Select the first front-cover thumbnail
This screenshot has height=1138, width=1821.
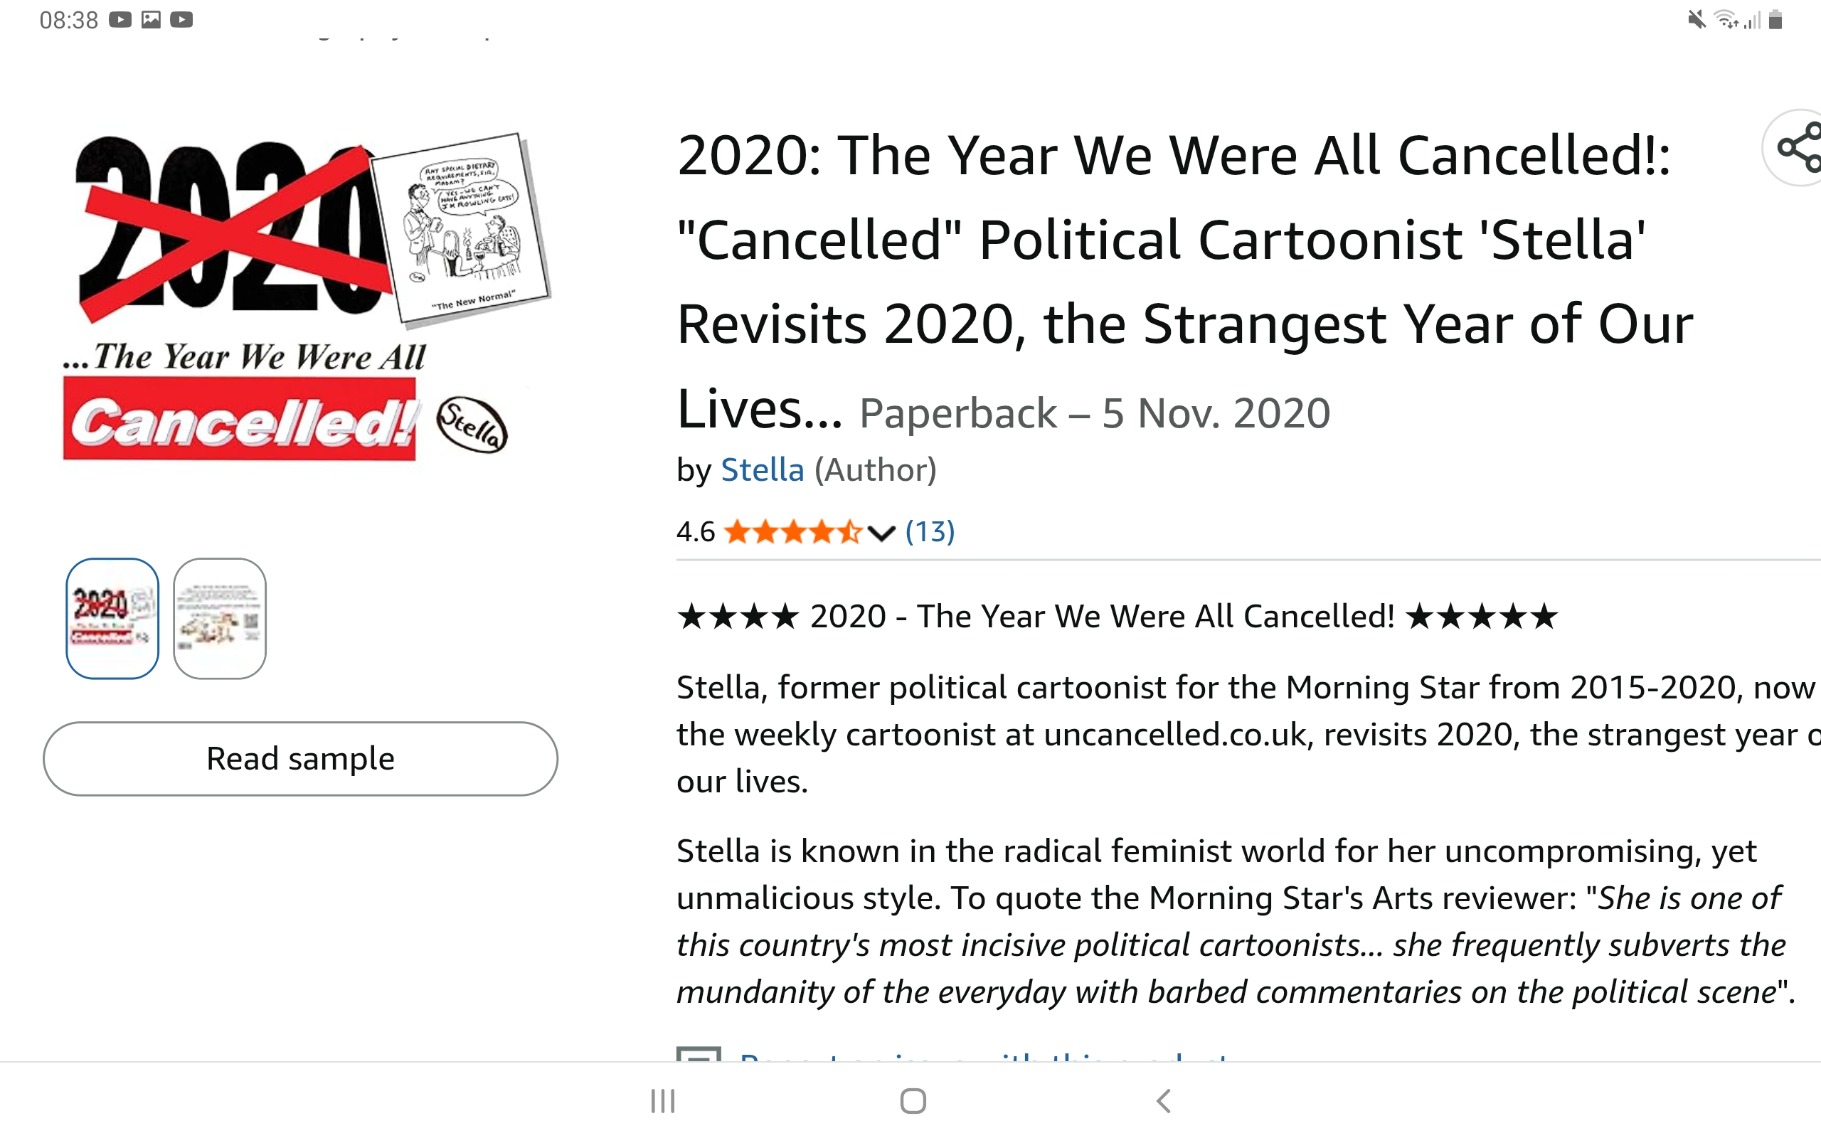(x=112, y=619)
